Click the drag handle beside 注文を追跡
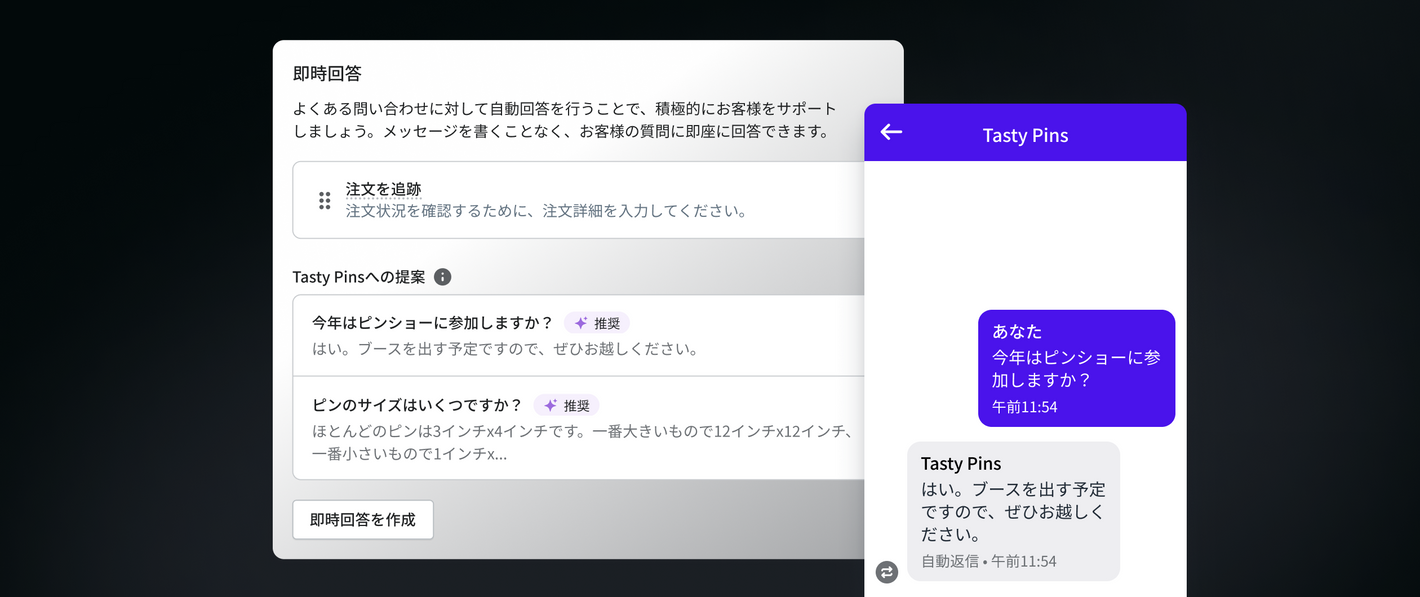Screen dimensions: 1420x597 point(325,200)
